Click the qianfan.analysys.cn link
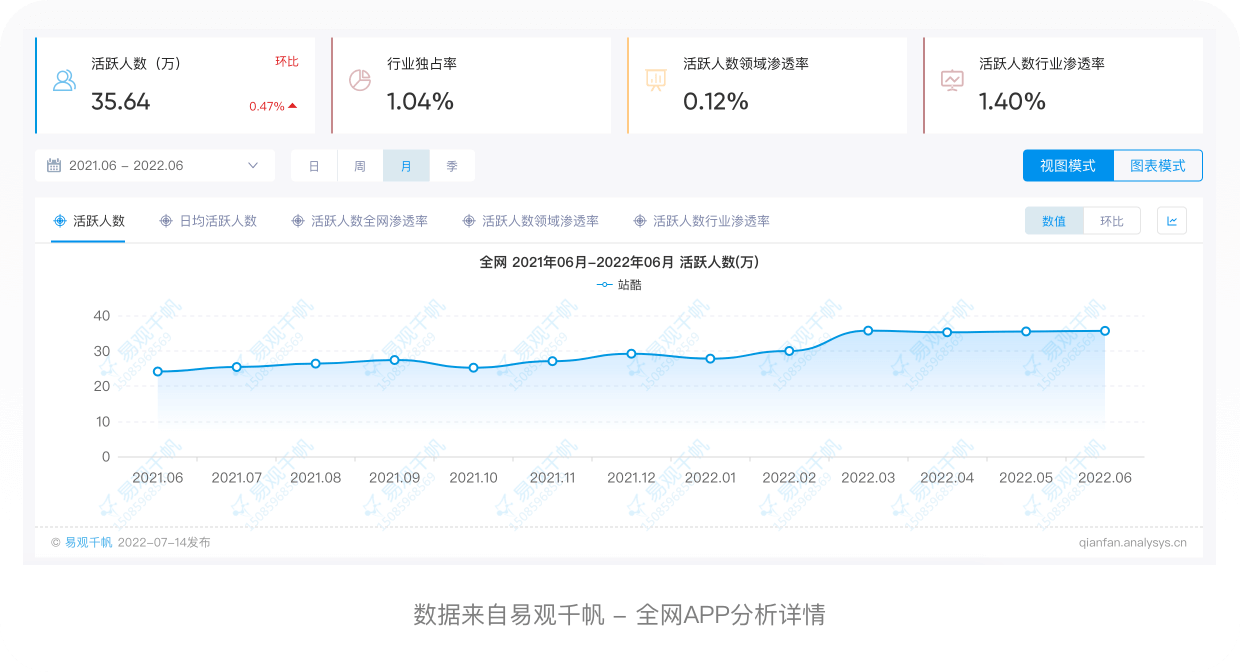Viewport: 1240px width, 672px height. pyautogui.click(x=1133, y=543)
